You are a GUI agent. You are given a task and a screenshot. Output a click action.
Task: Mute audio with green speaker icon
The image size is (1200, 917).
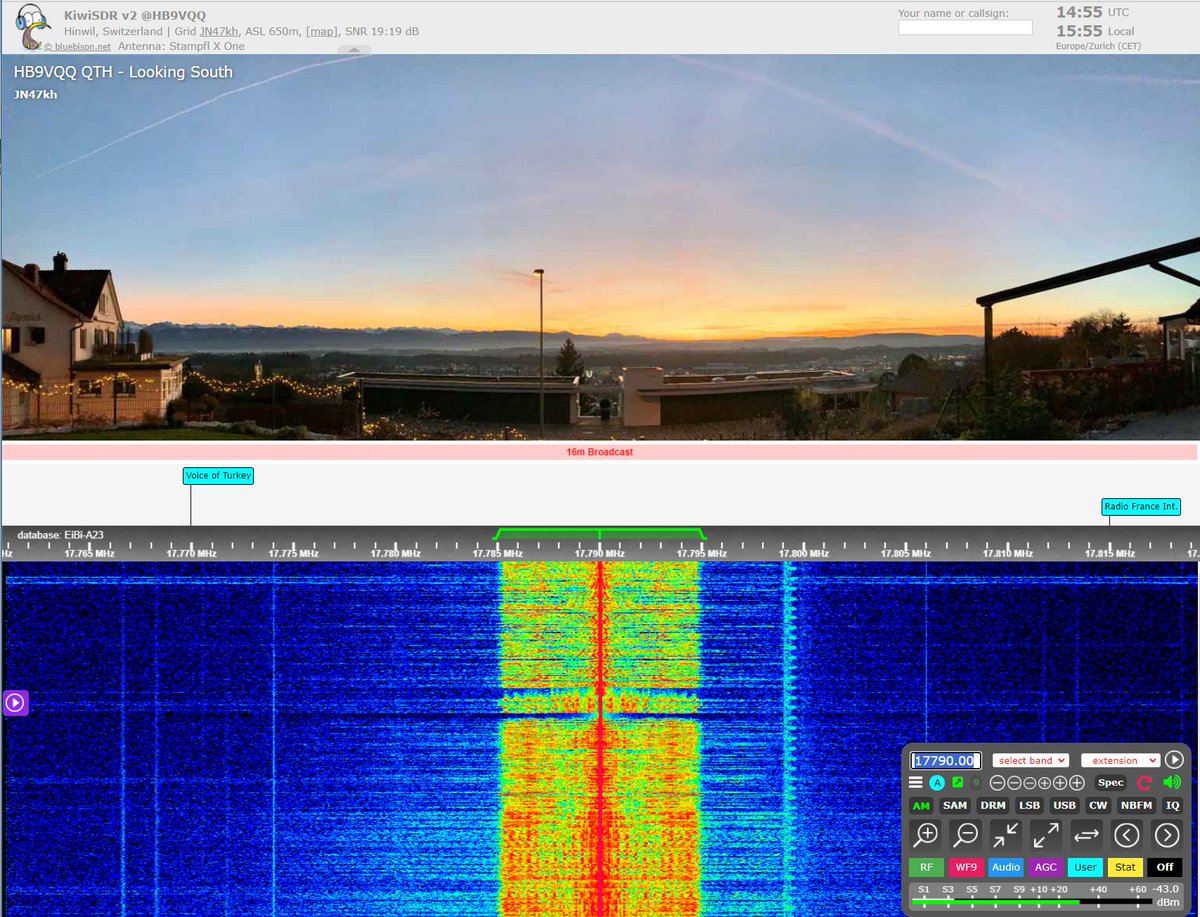tap(1171, 783)
